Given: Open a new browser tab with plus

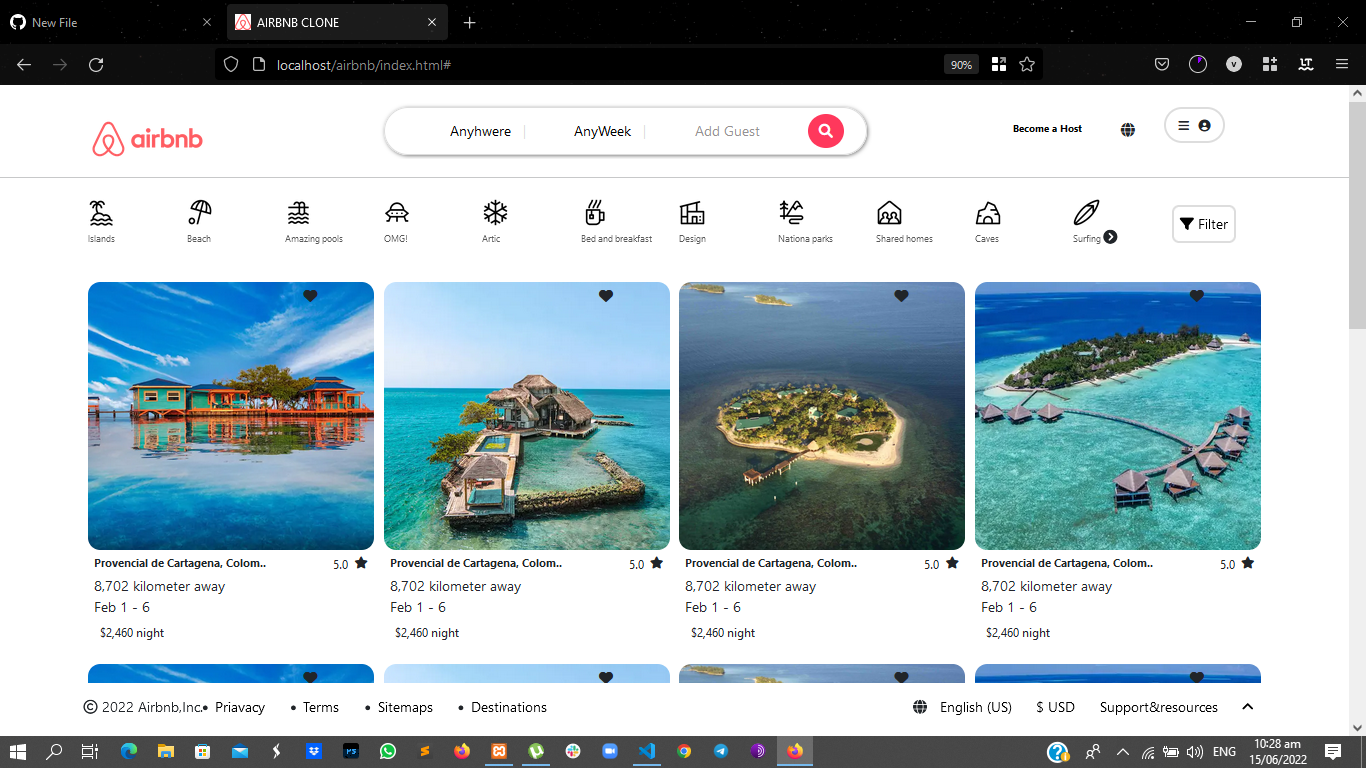Looking at the screenshot, I should click(470, 22).
